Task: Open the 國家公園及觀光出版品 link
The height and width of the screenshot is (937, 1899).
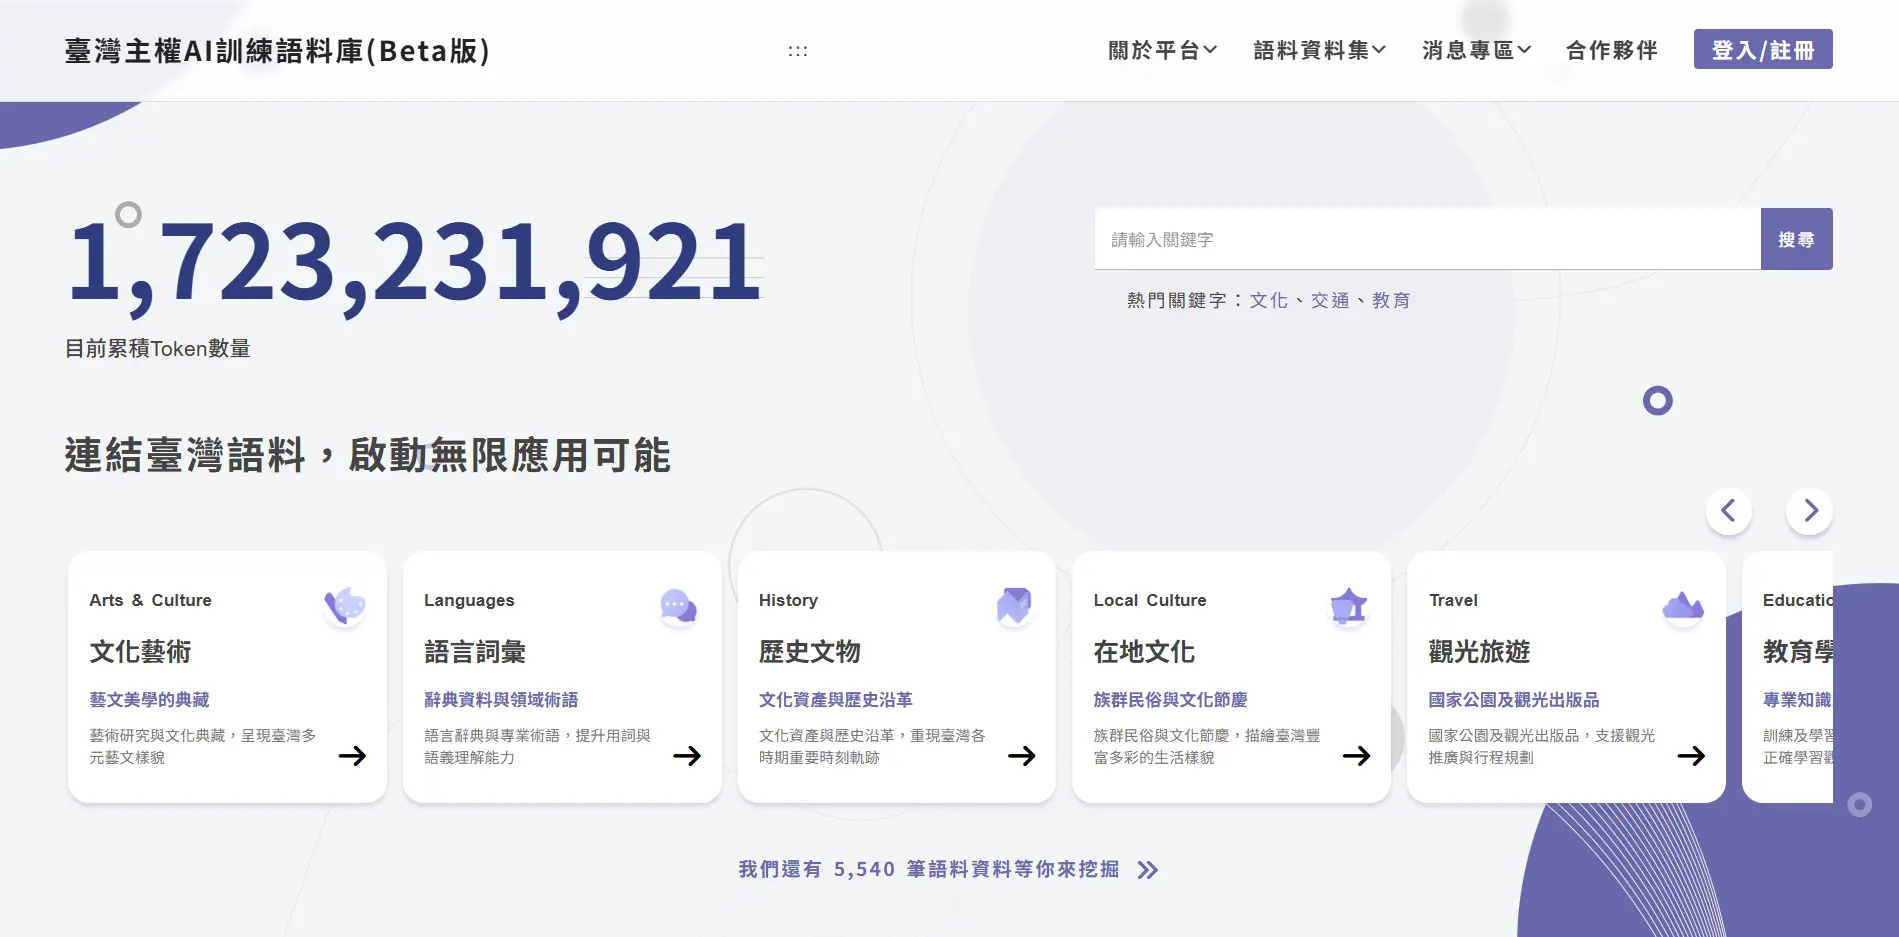Action: (1514, 700)
